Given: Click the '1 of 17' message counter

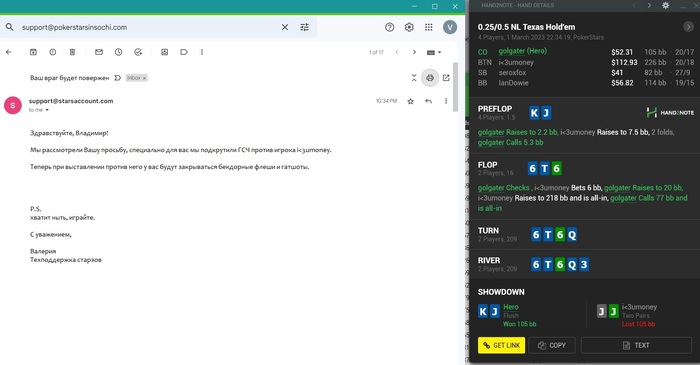Looking at the screenshot, I should 376,52.
